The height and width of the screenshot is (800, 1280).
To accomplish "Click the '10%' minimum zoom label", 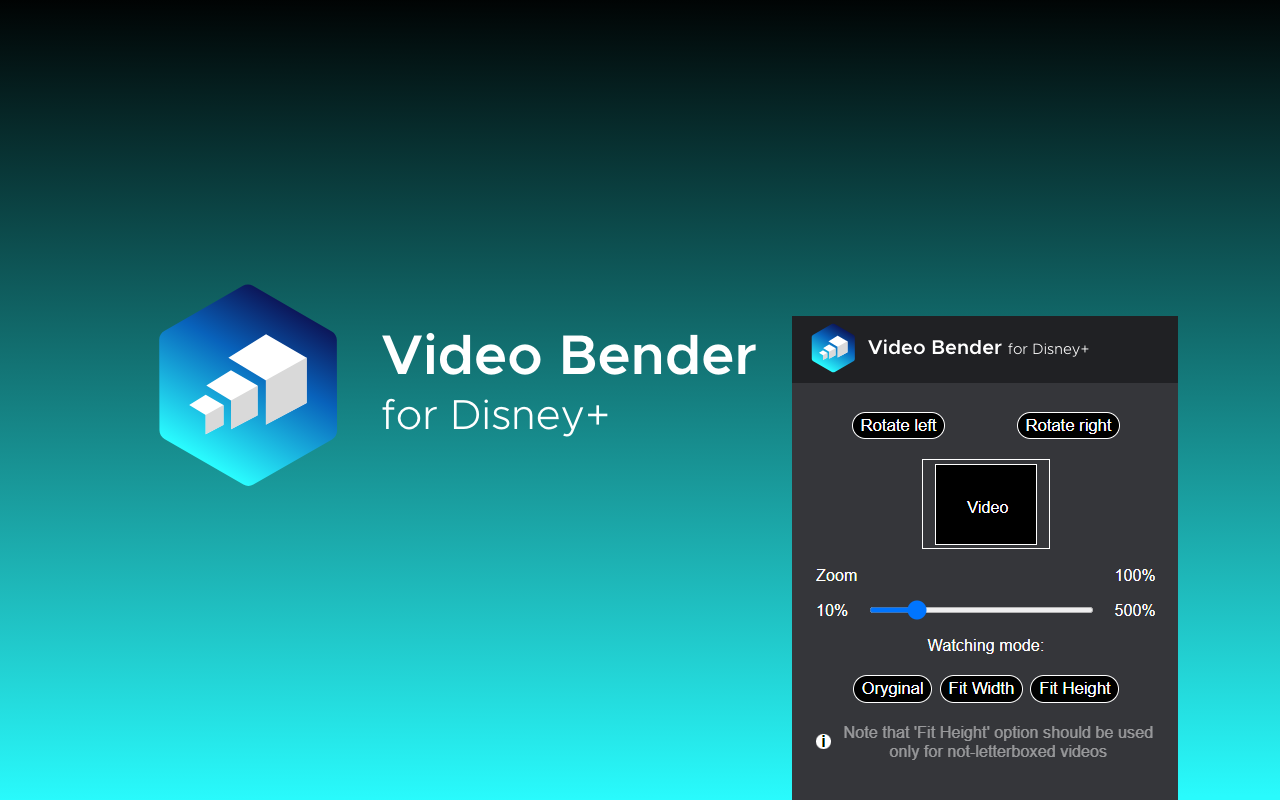I will tap(832, 610).
